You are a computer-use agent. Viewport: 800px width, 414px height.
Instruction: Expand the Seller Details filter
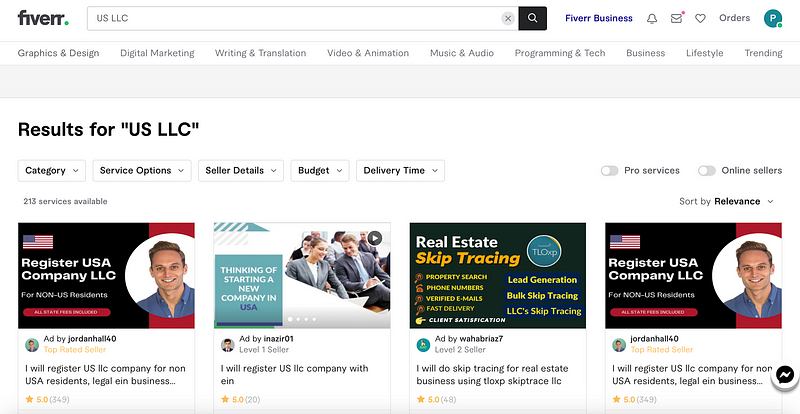[241, 171]
